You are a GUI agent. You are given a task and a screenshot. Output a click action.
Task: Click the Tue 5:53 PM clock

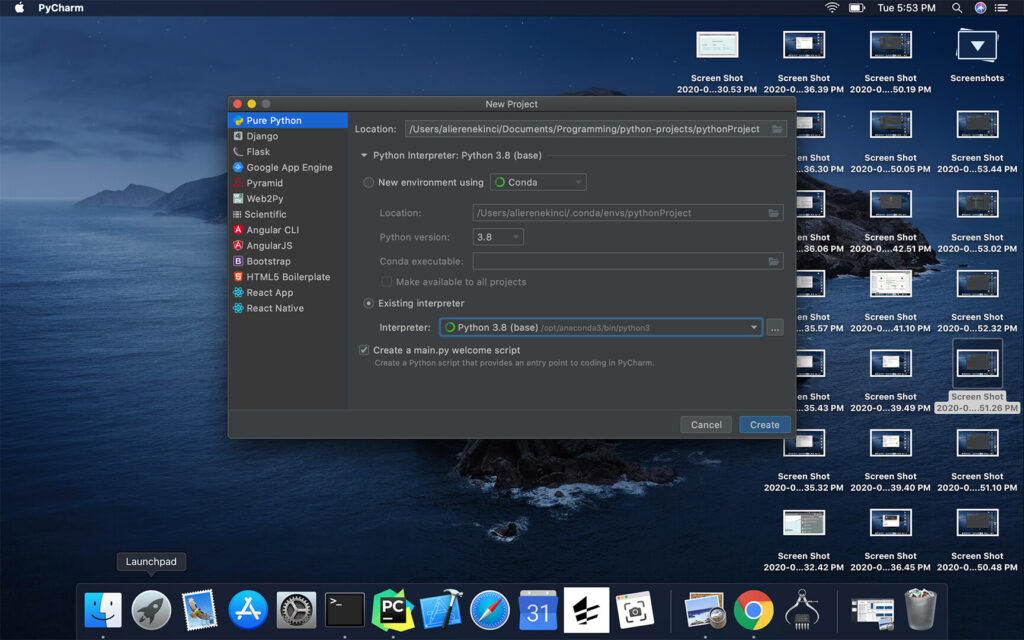pyautogui.click(x=906, y=8)
